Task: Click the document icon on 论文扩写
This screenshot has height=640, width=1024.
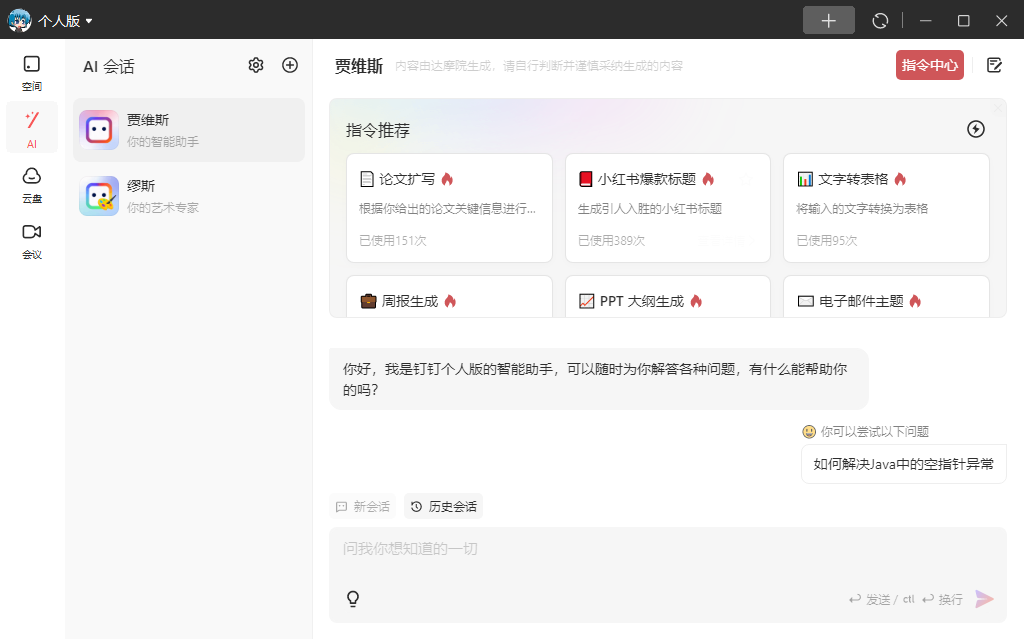Action: 367,179
